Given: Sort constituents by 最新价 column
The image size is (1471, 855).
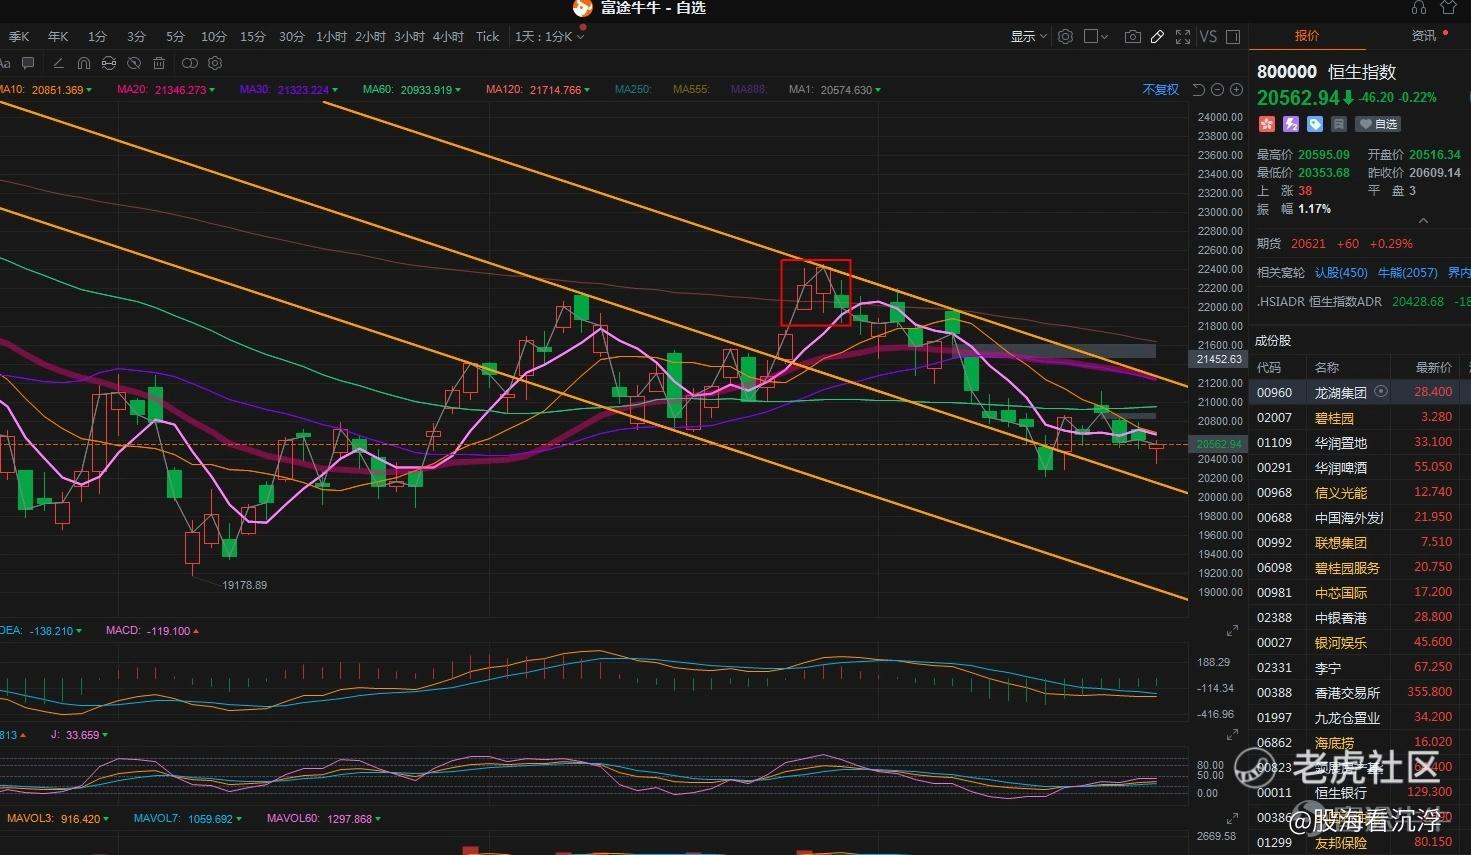Looking at the screenshot, I should [x=1433, y=367].
